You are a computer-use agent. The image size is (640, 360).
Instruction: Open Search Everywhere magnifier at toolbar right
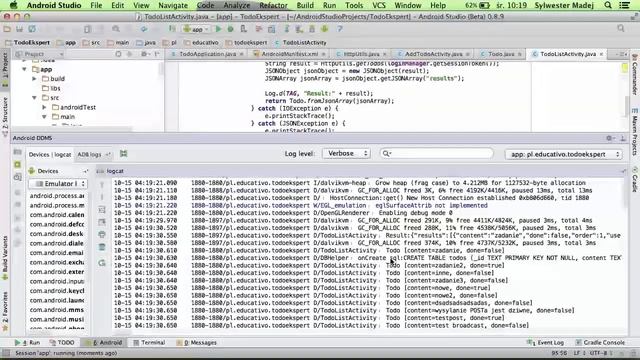click(621, 29)
